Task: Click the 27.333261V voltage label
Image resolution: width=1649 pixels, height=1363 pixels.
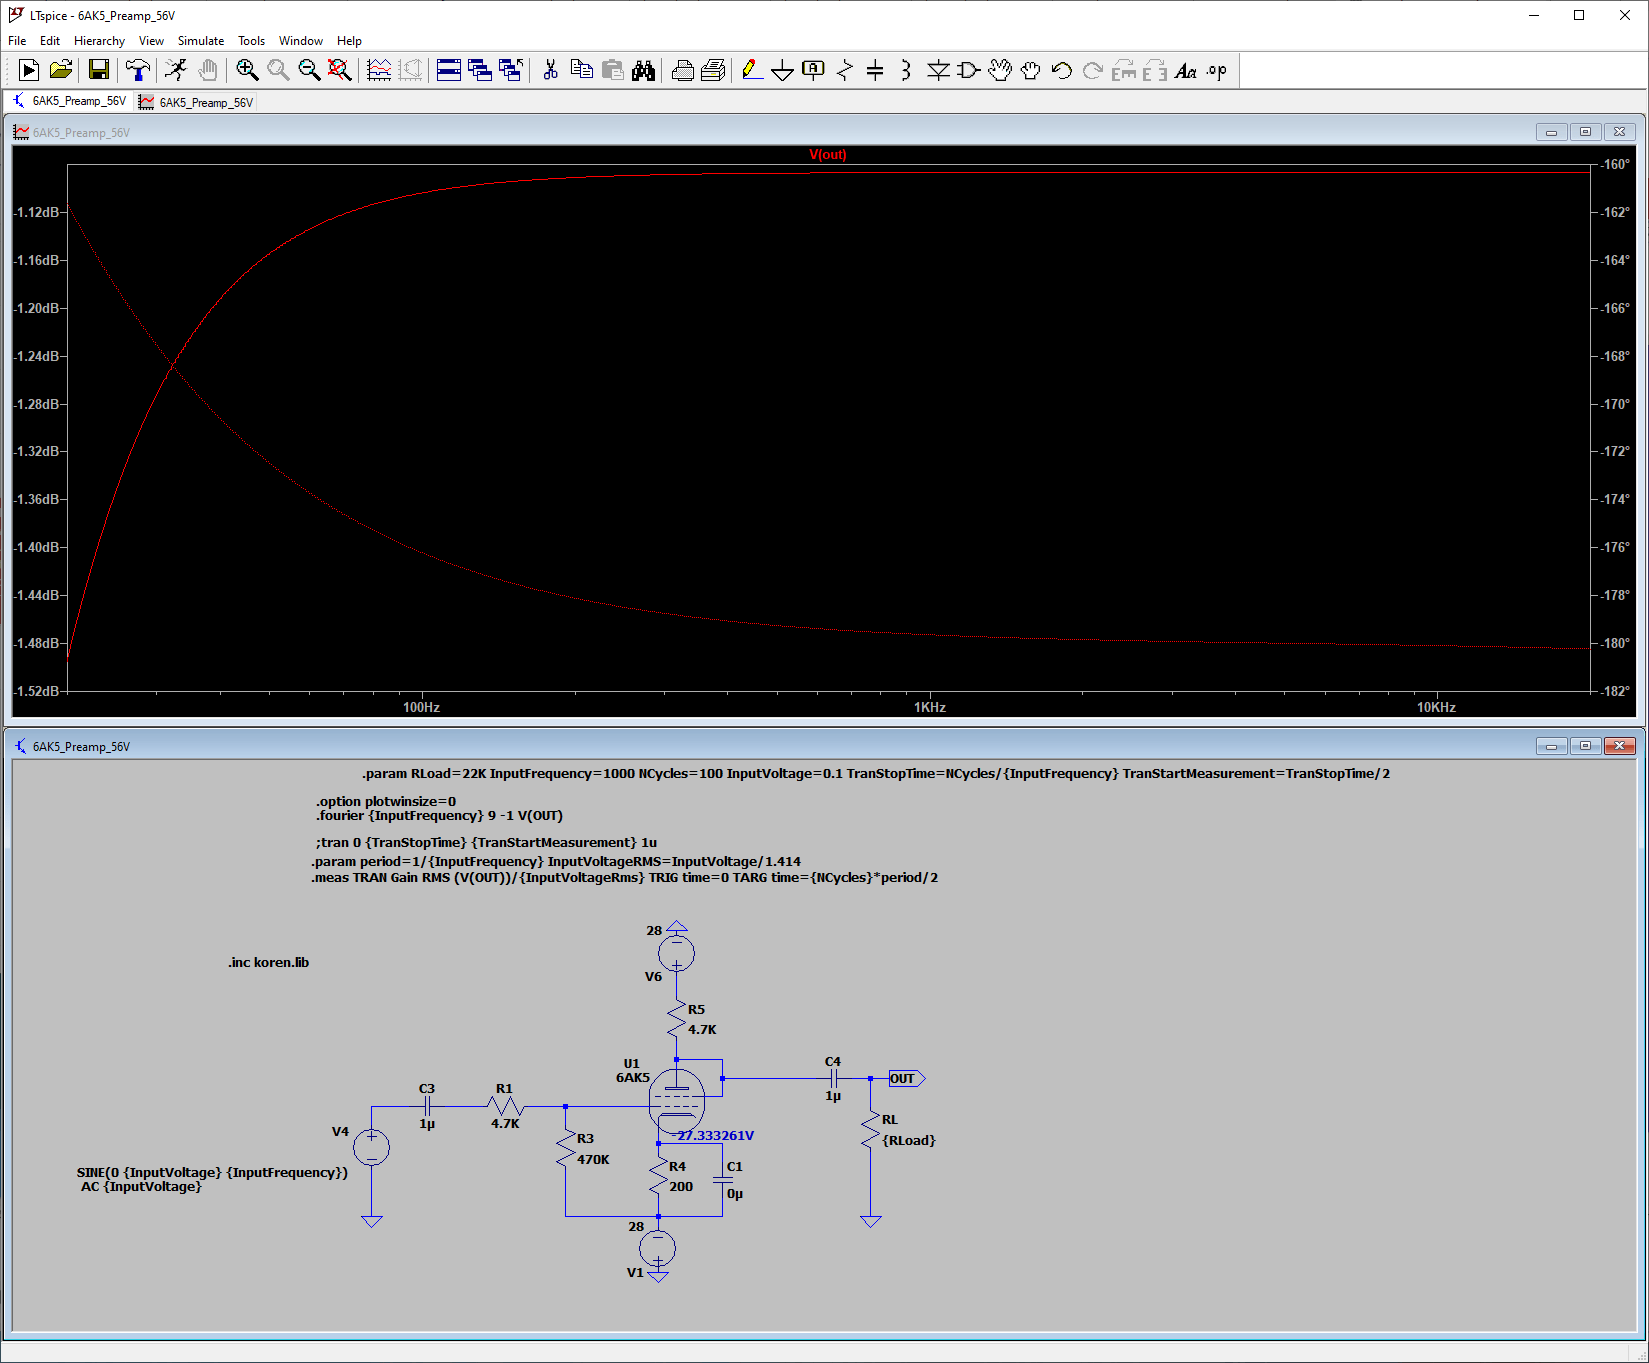Action: (715, 1136)
